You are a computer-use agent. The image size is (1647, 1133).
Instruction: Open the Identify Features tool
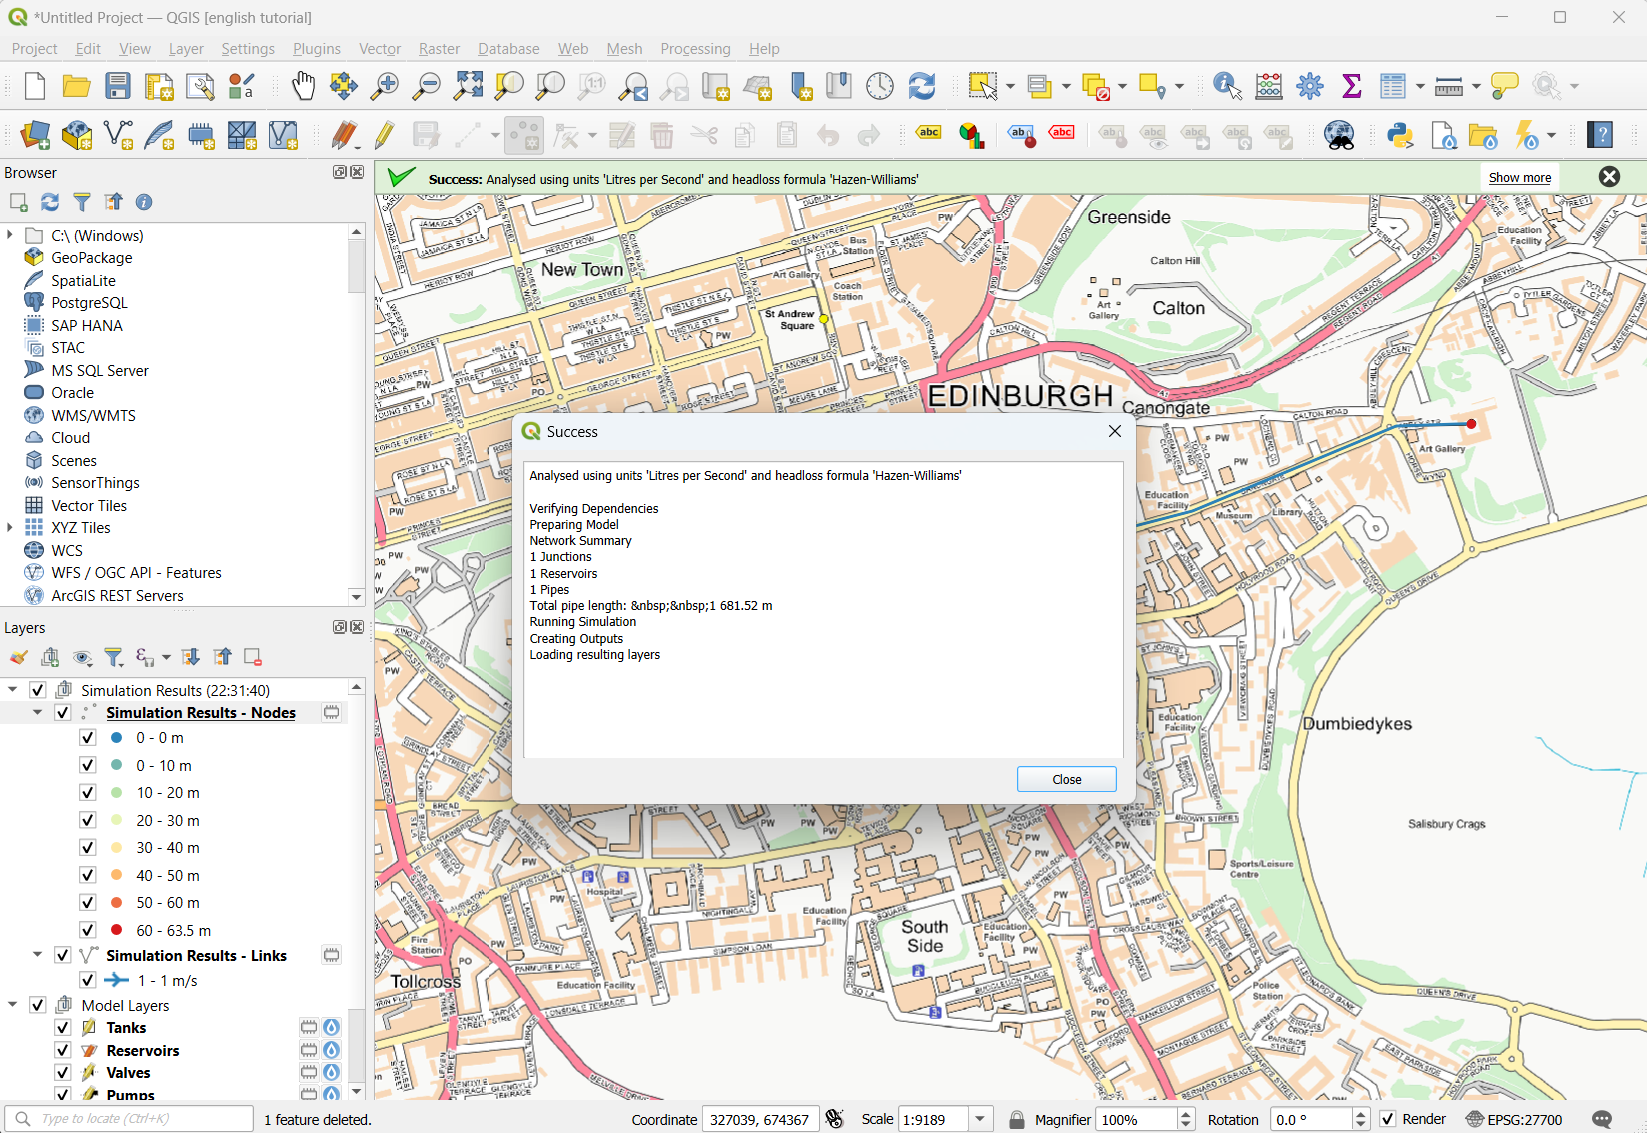pos(1226,87)
